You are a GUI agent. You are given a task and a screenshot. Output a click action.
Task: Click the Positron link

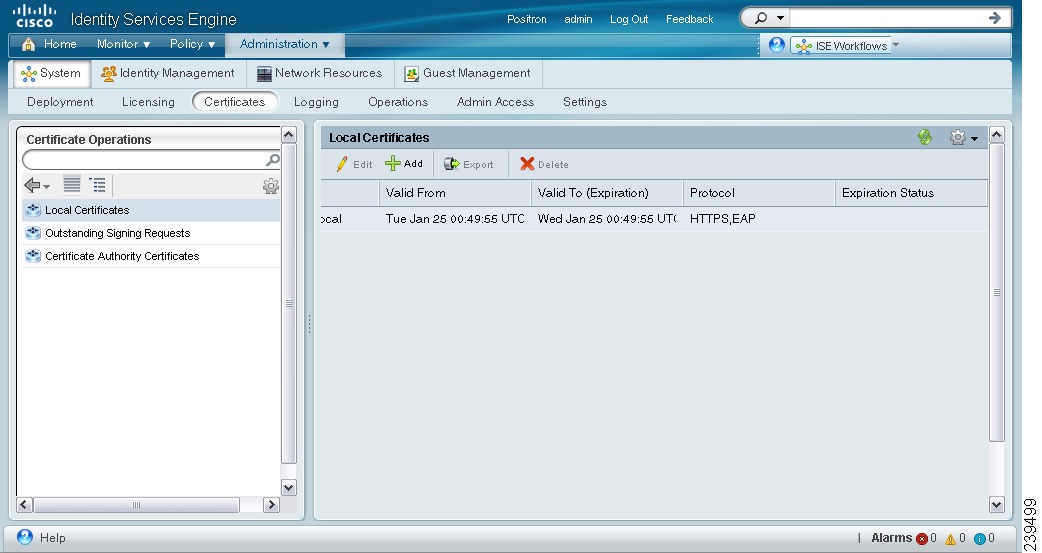click(526, 19)
